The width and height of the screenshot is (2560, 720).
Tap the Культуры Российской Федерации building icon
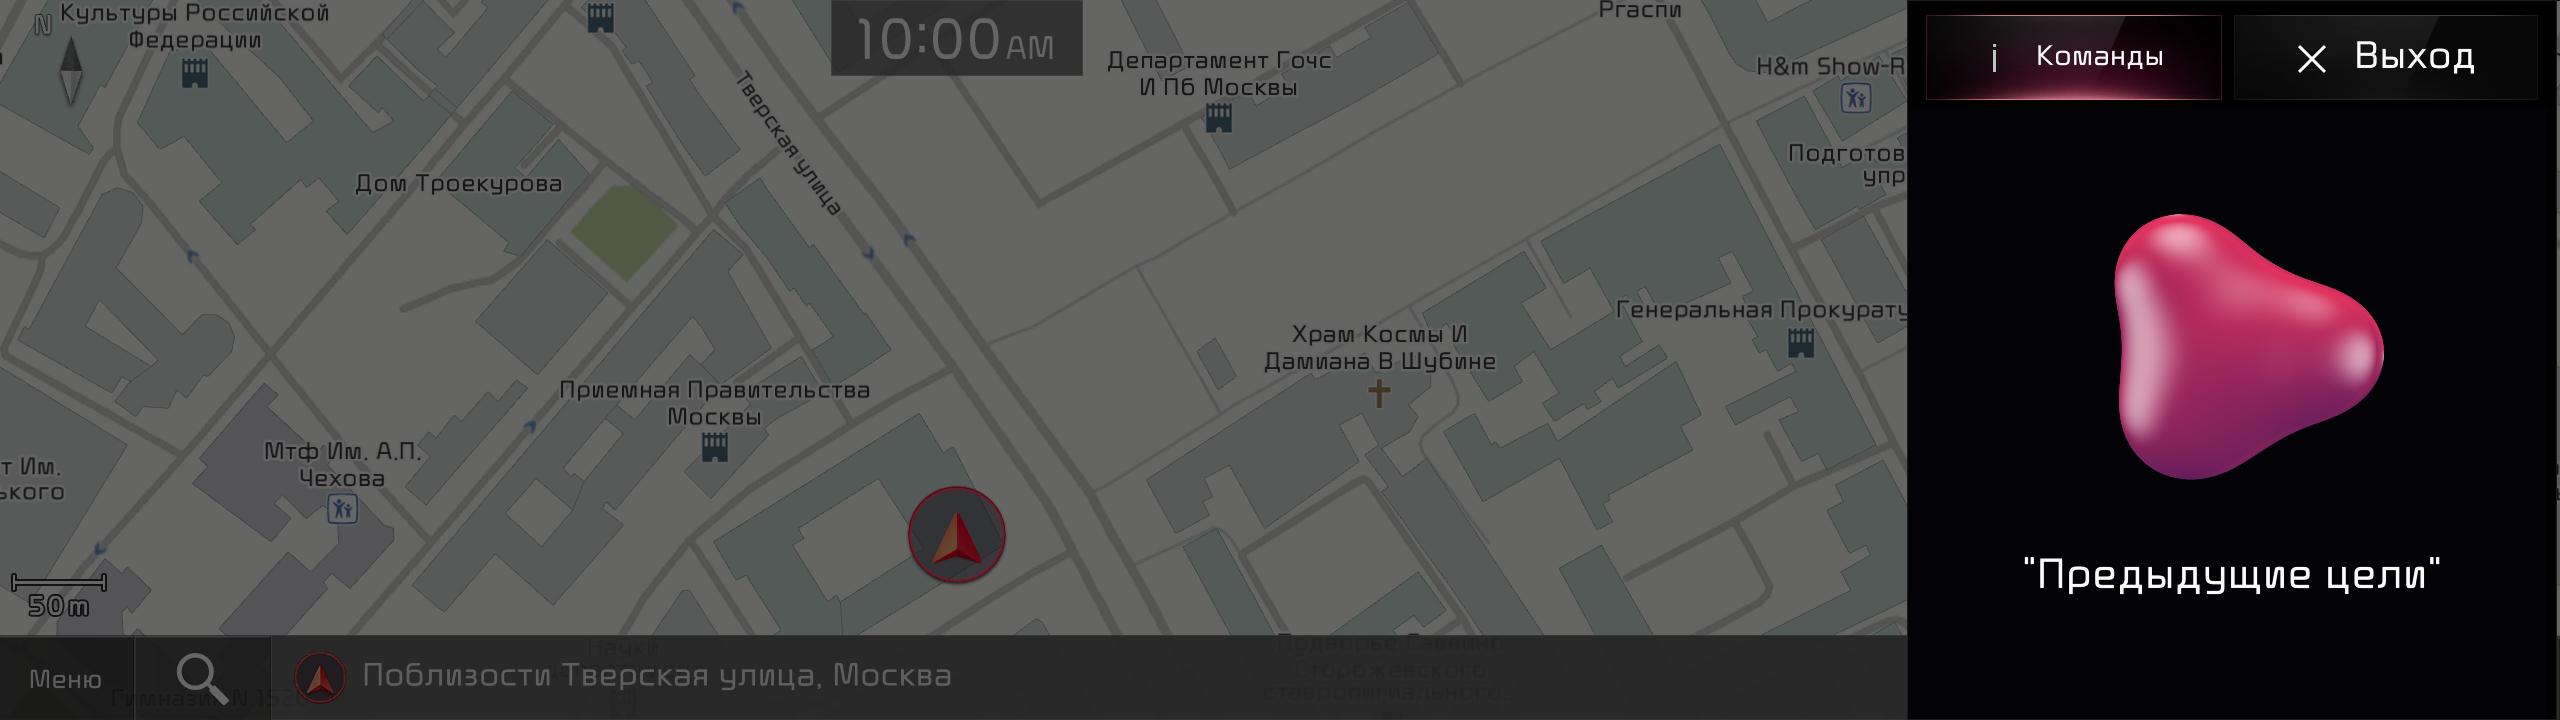194,72
